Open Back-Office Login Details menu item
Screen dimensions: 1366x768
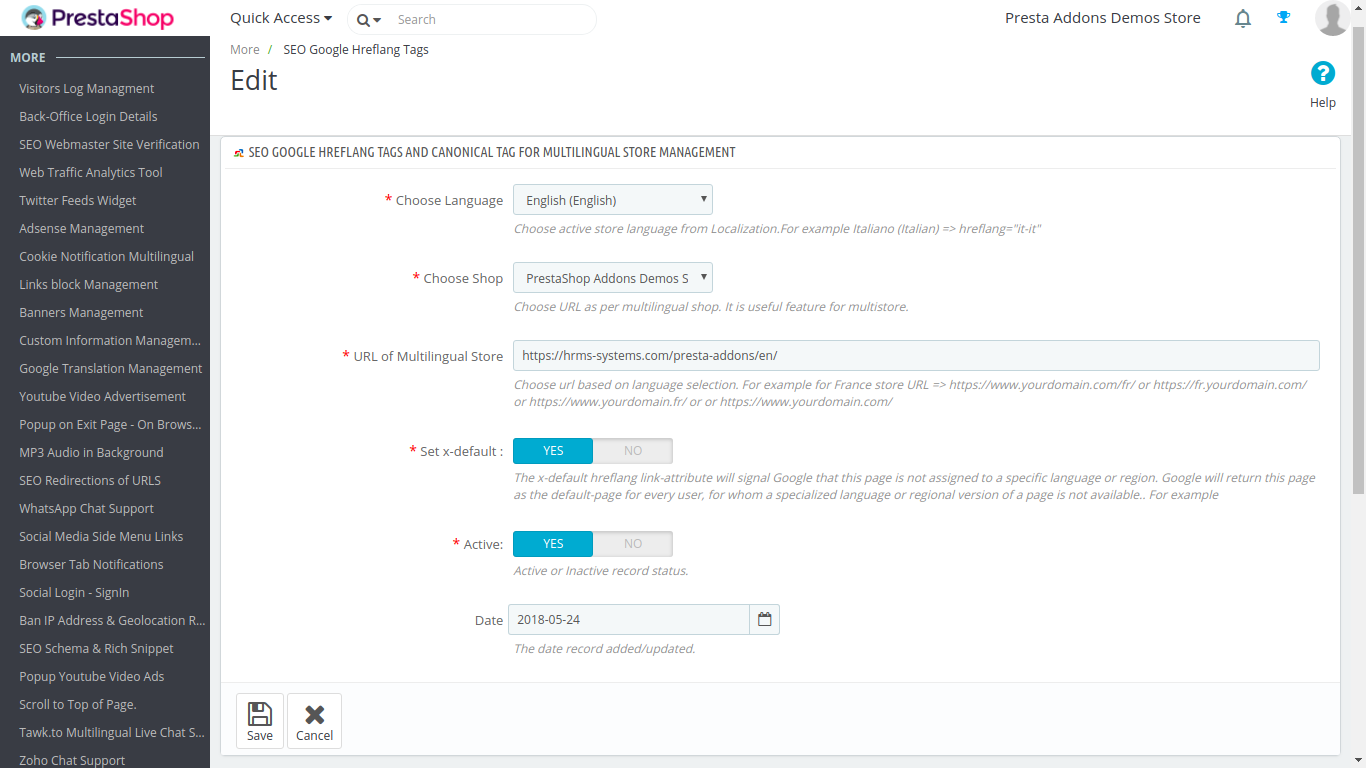(x=88, y=116)
